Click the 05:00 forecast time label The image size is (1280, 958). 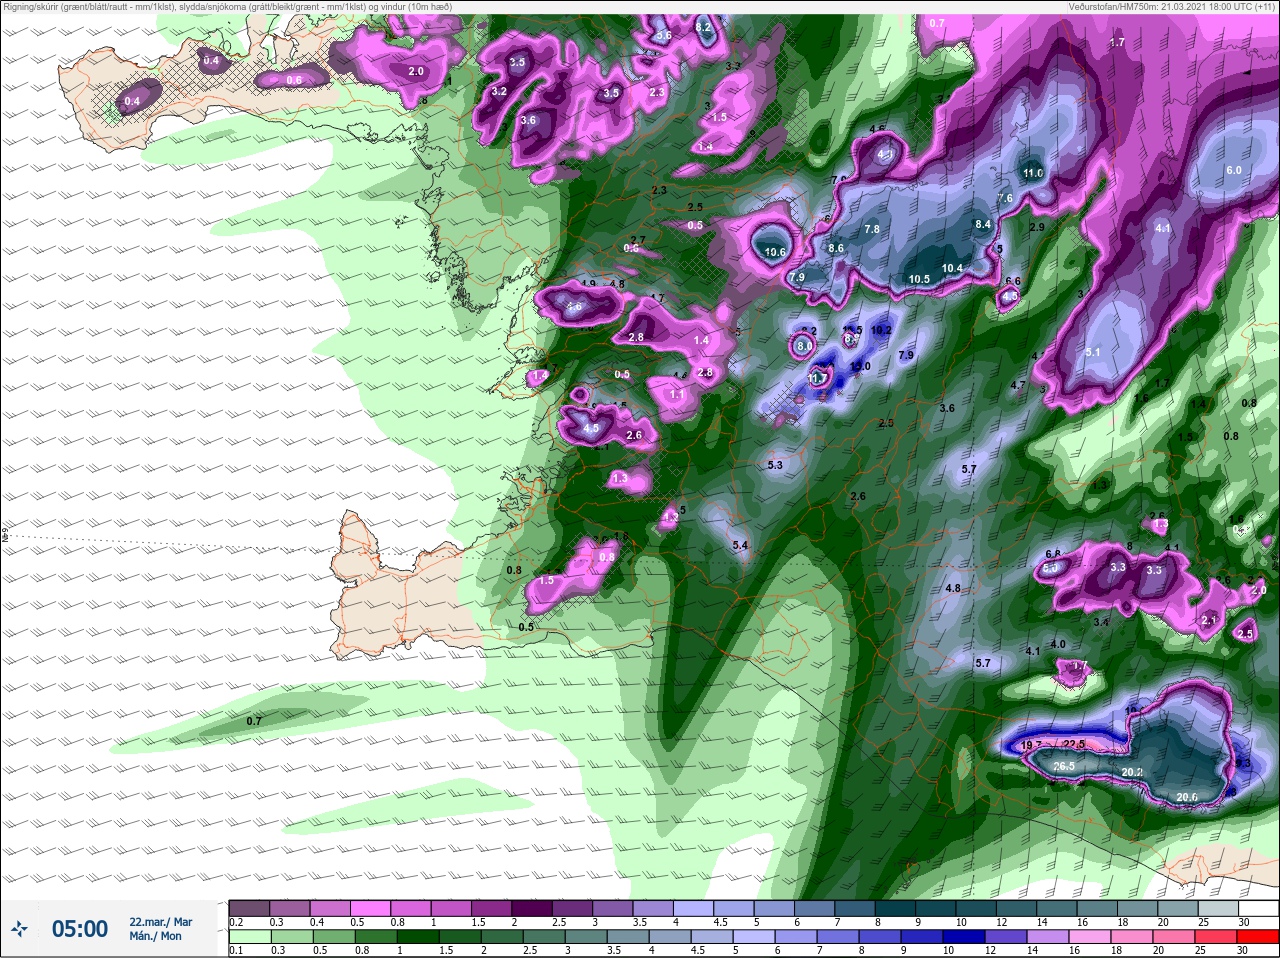click(80, 929)
